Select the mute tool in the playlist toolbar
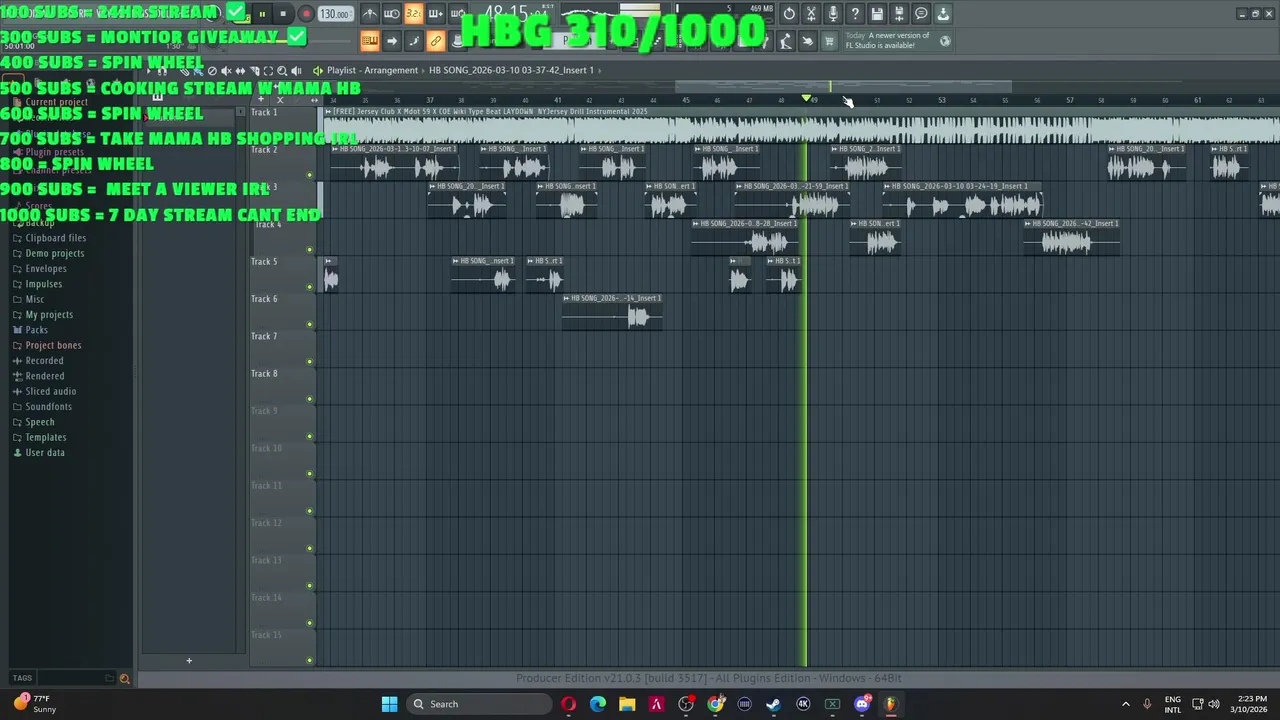Screen dimensions: 1280x720 pos(226,71)
